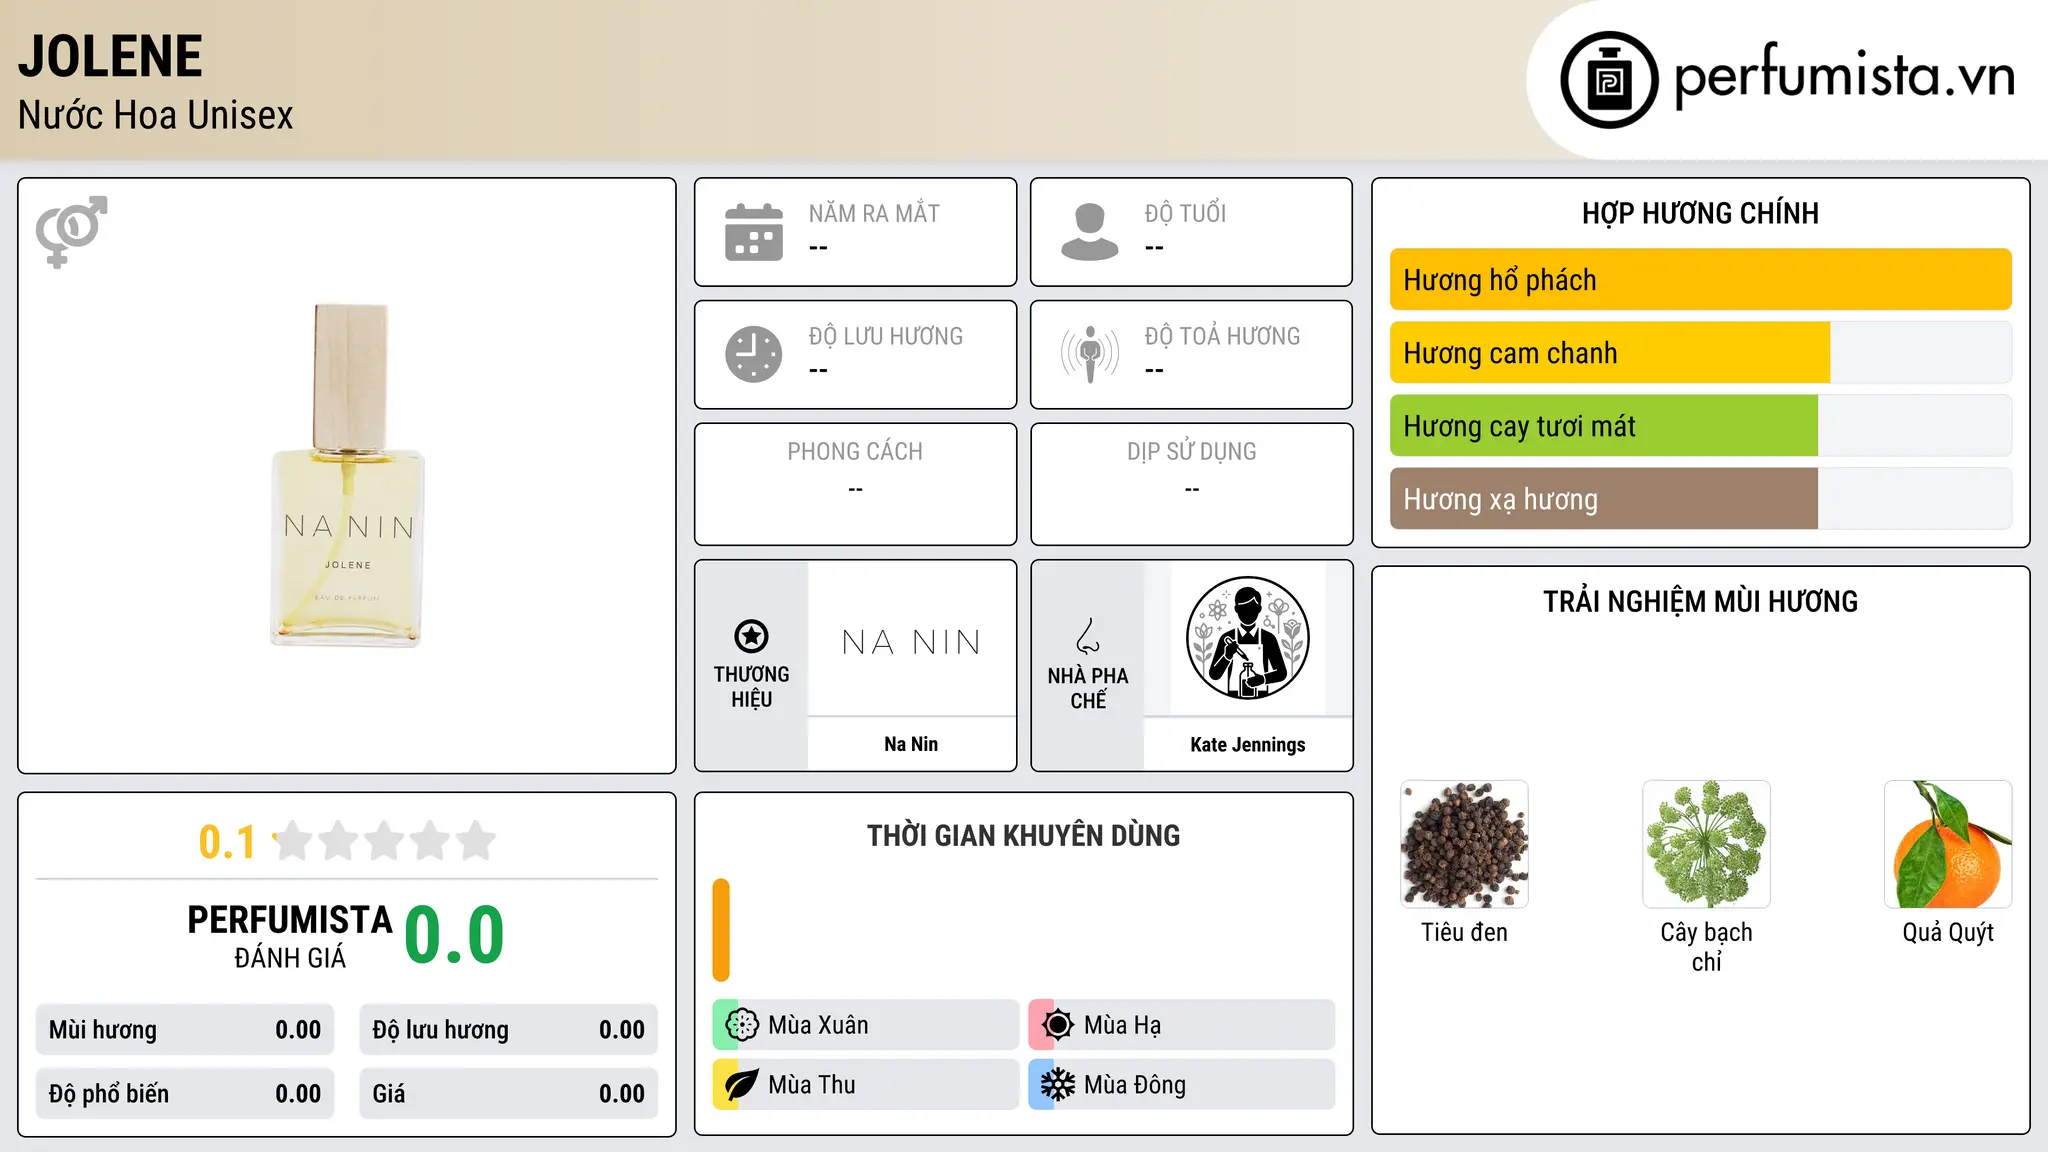
Task: Click the Thương Hiệu label
Action: (x=751, y=686)
